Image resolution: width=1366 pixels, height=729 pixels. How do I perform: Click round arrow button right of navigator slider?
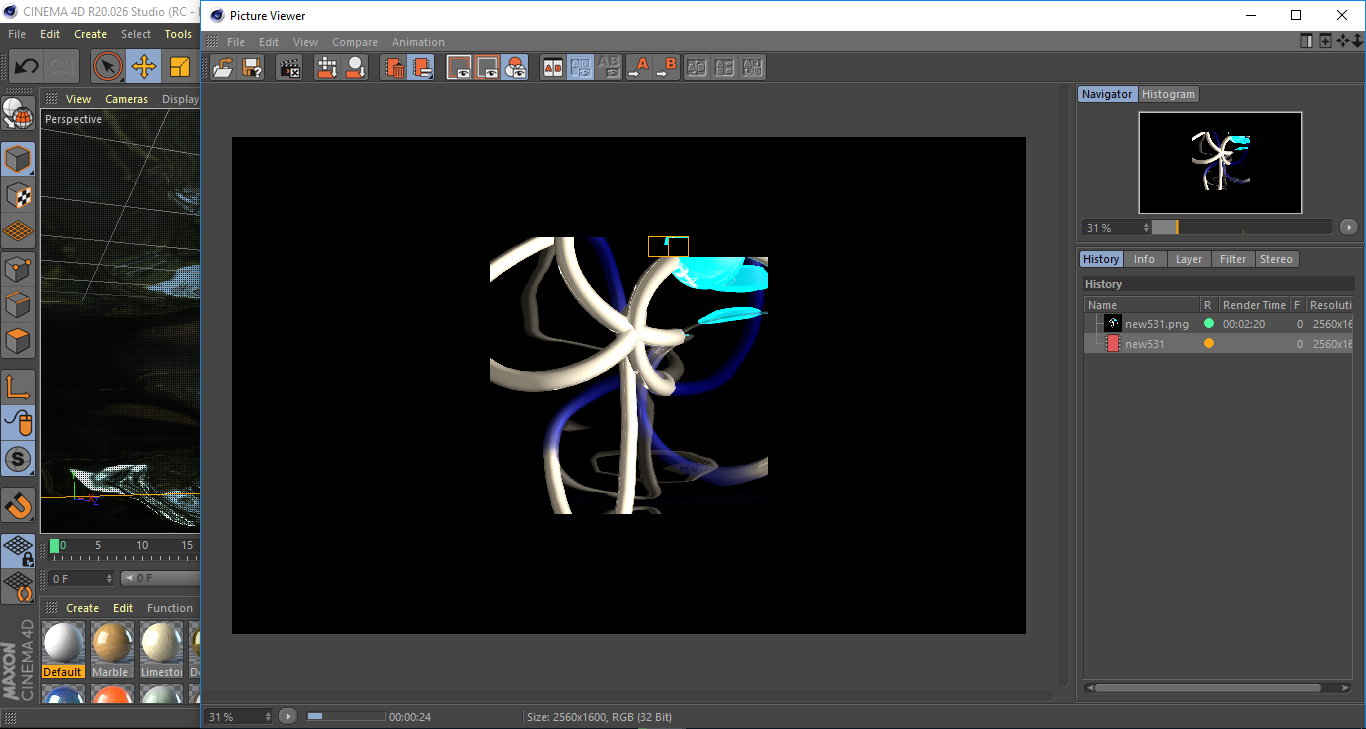1348,227
